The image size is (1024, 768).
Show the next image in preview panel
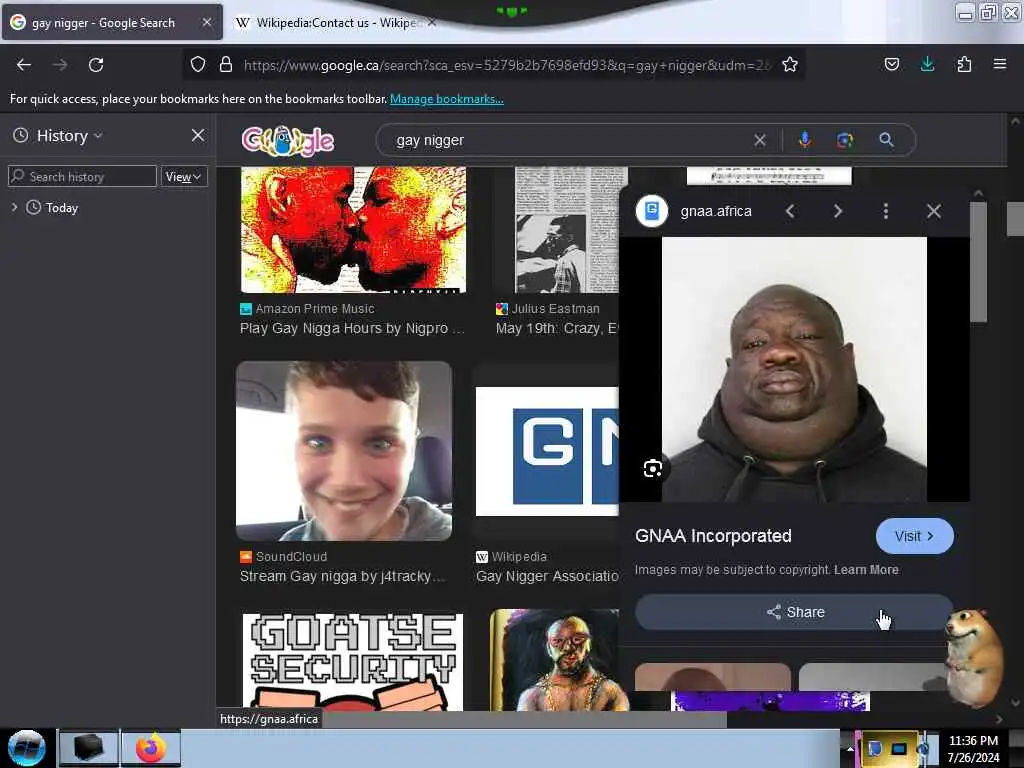click(838, 211)
